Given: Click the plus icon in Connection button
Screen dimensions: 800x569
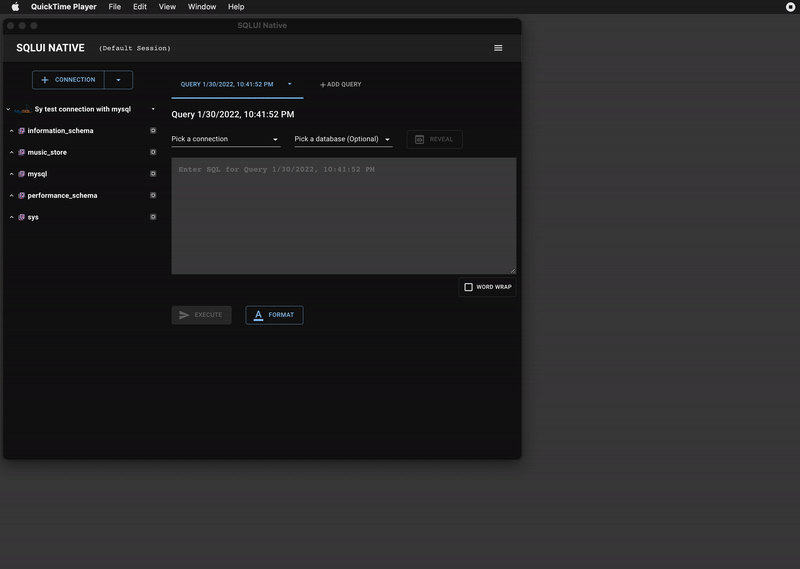Looking at the screenshot, I should 45,80.
